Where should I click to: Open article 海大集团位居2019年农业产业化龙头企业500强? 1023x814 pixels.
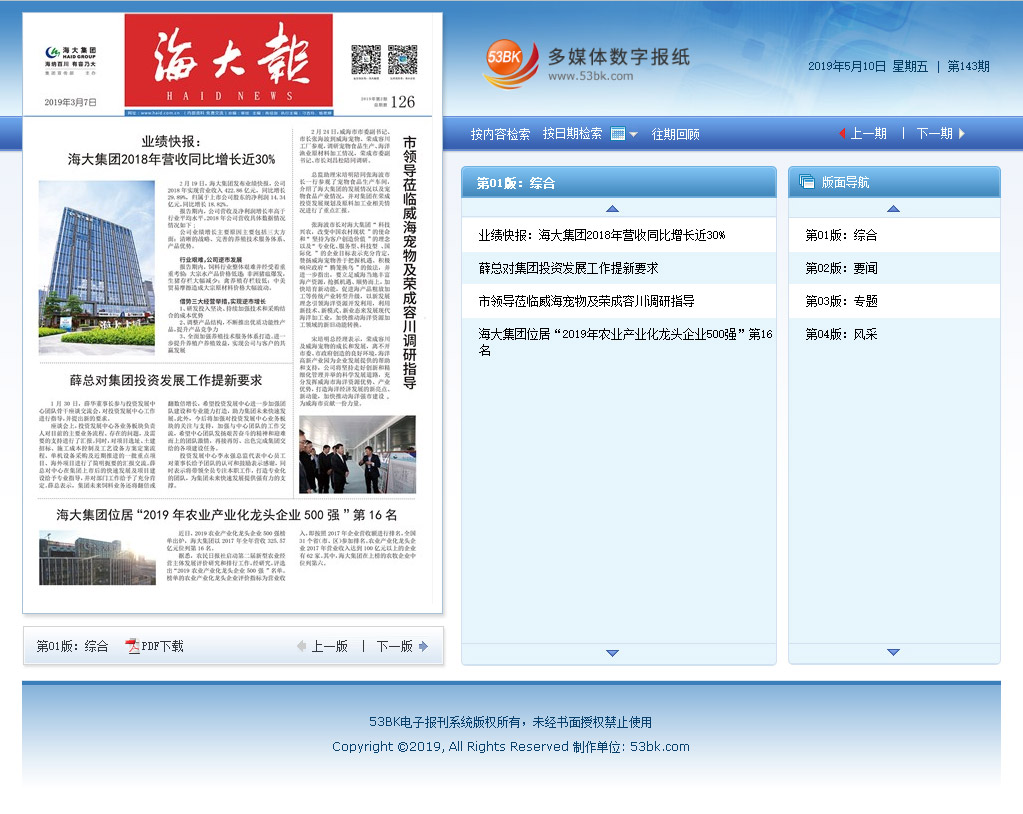pyautogui.click(x=625, y=342)
